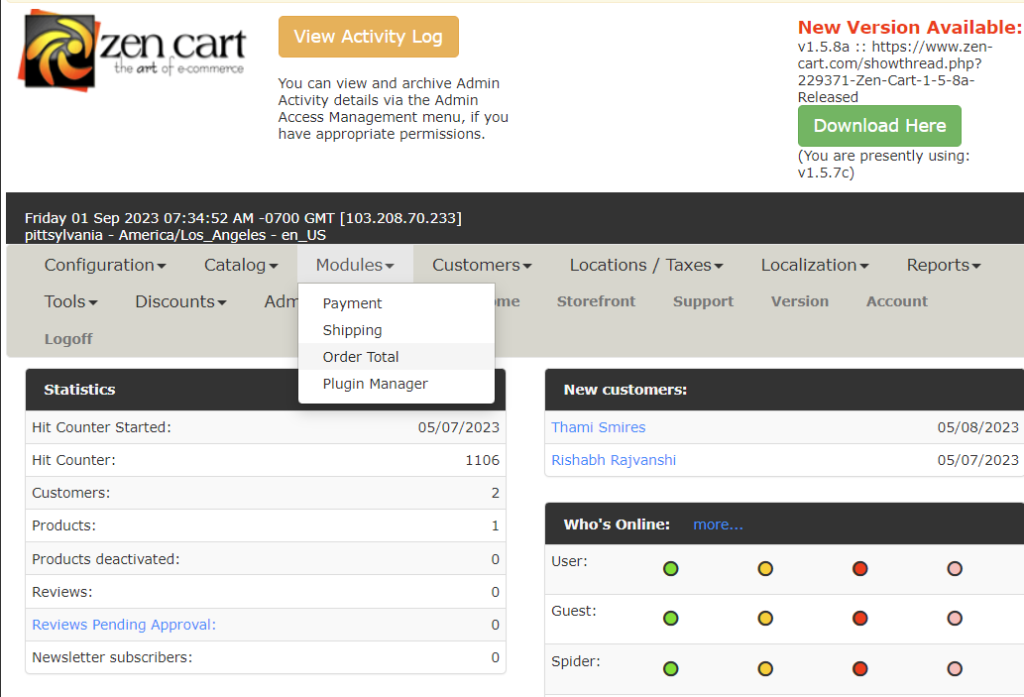The width and height of the screenshot is (1024, 697).
Task: Expand Locations / Taxes menu
Action: point(647,265)
